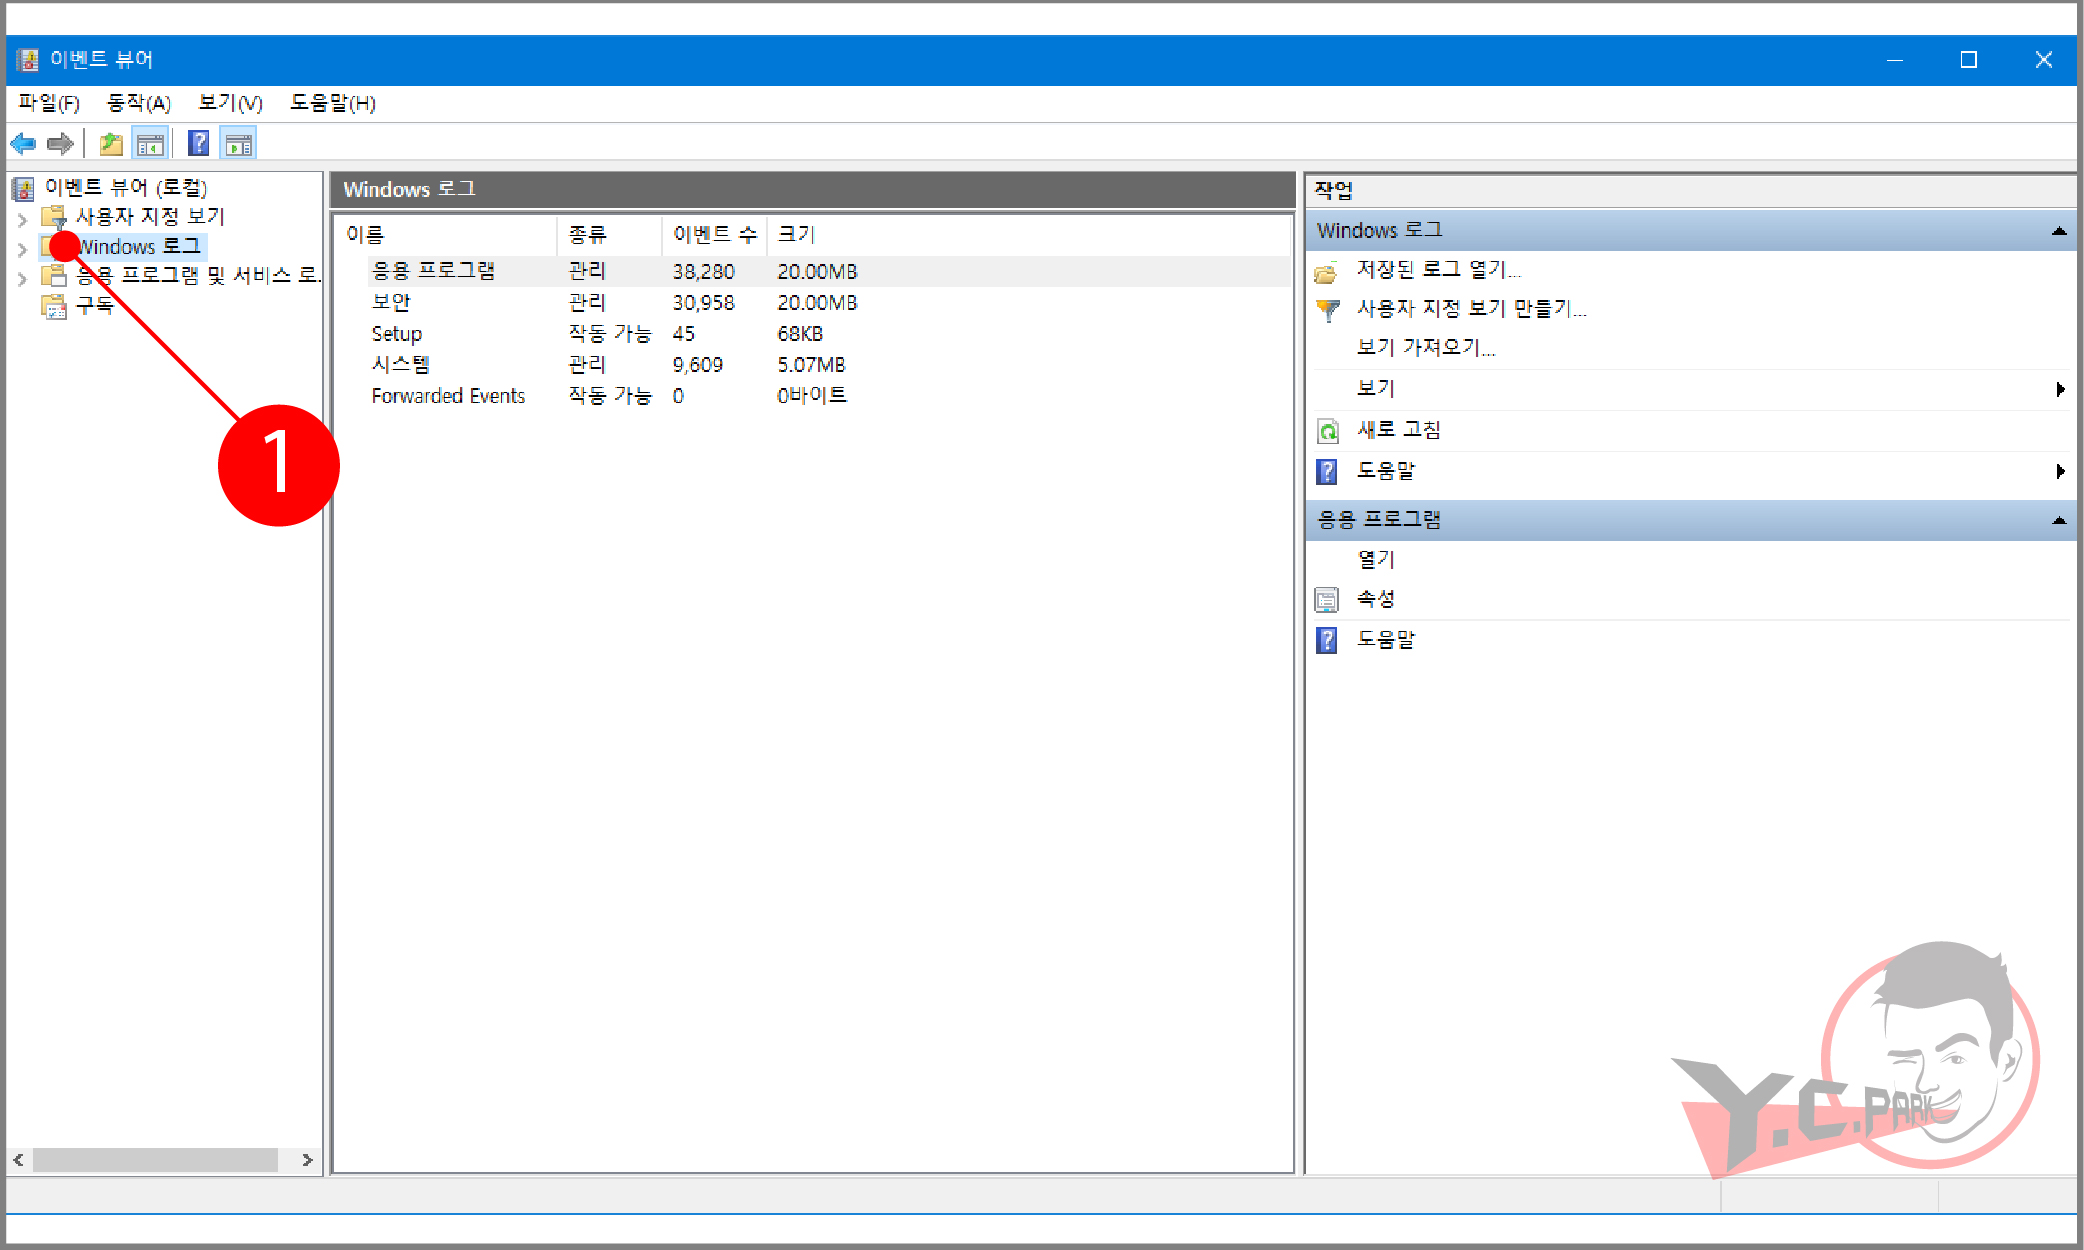Click the forward navigation arrow

[60, 143]
